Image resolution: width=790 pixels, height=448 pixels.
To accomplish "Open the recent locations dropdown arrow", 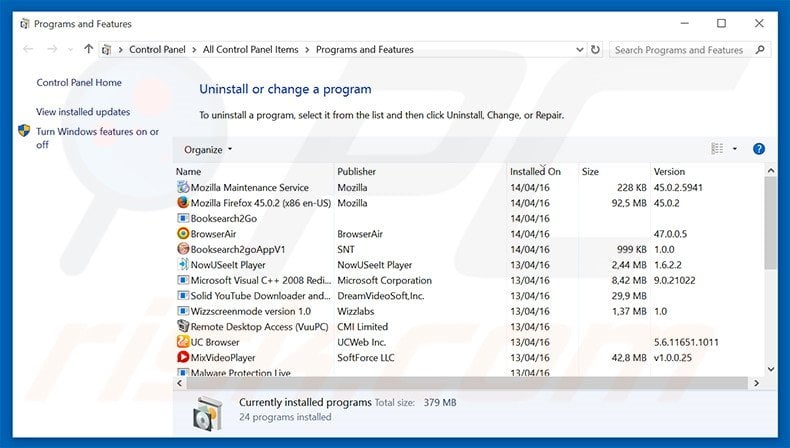I will pyautogui.click(x=71, y=49).
